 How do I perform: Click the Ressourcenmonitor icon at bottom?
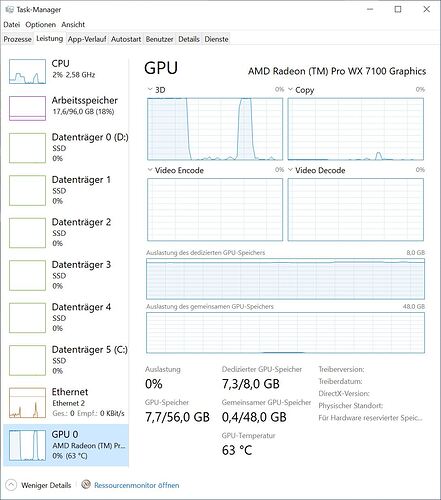point(86,484)
